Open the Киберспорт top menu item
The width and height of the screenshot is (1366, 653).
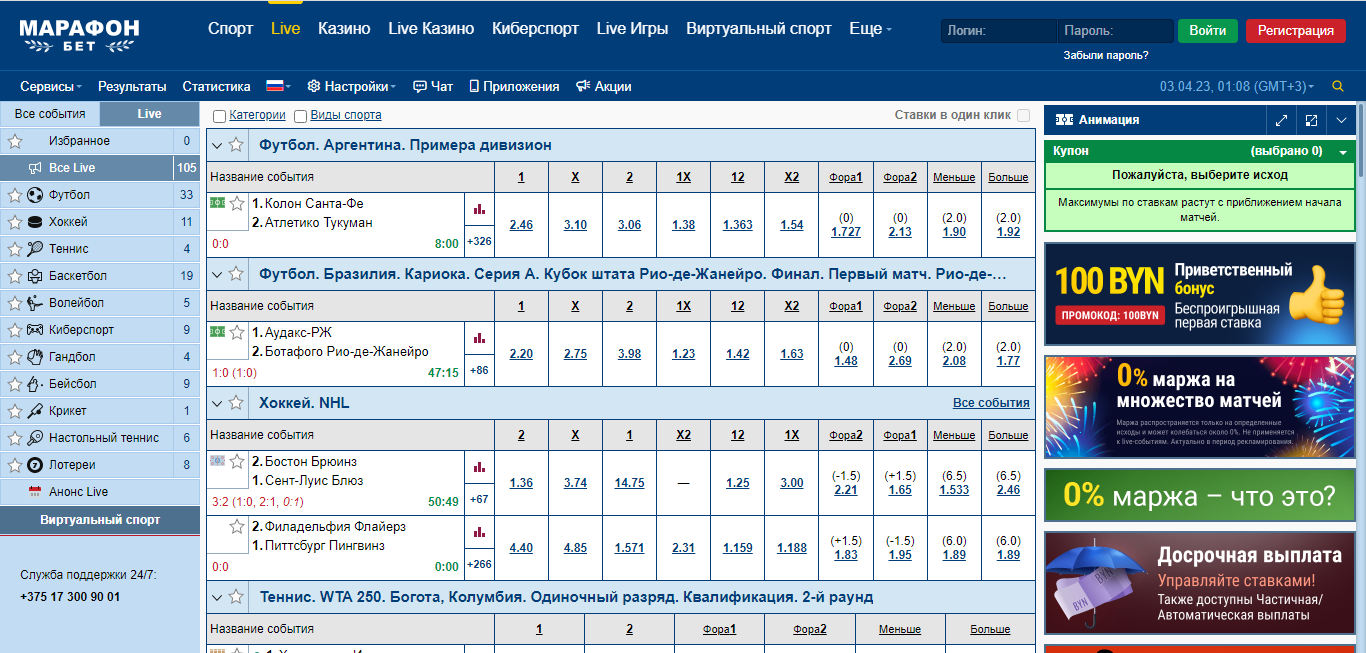click(535, 29)
